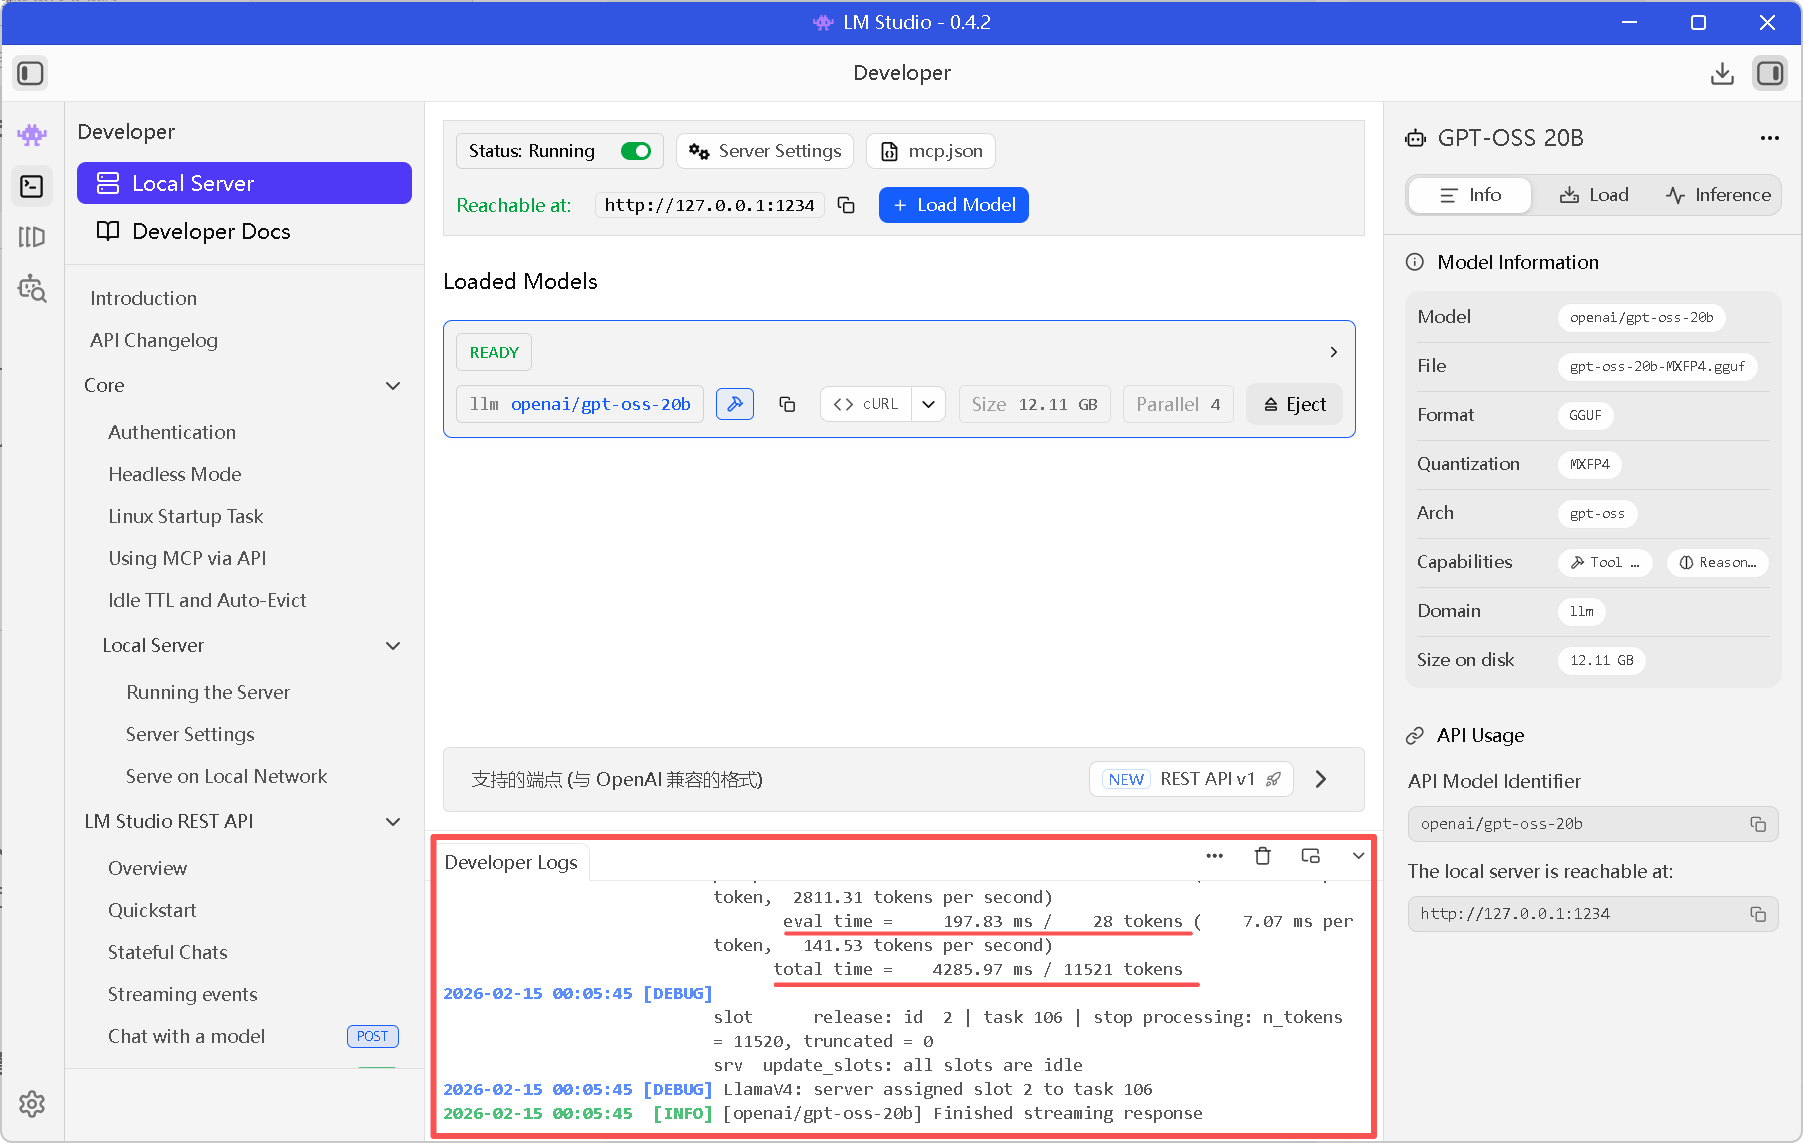Open the Developer terminal icon in sidebar
This screenshot has height=1143, width=1803.
point(32,186)
